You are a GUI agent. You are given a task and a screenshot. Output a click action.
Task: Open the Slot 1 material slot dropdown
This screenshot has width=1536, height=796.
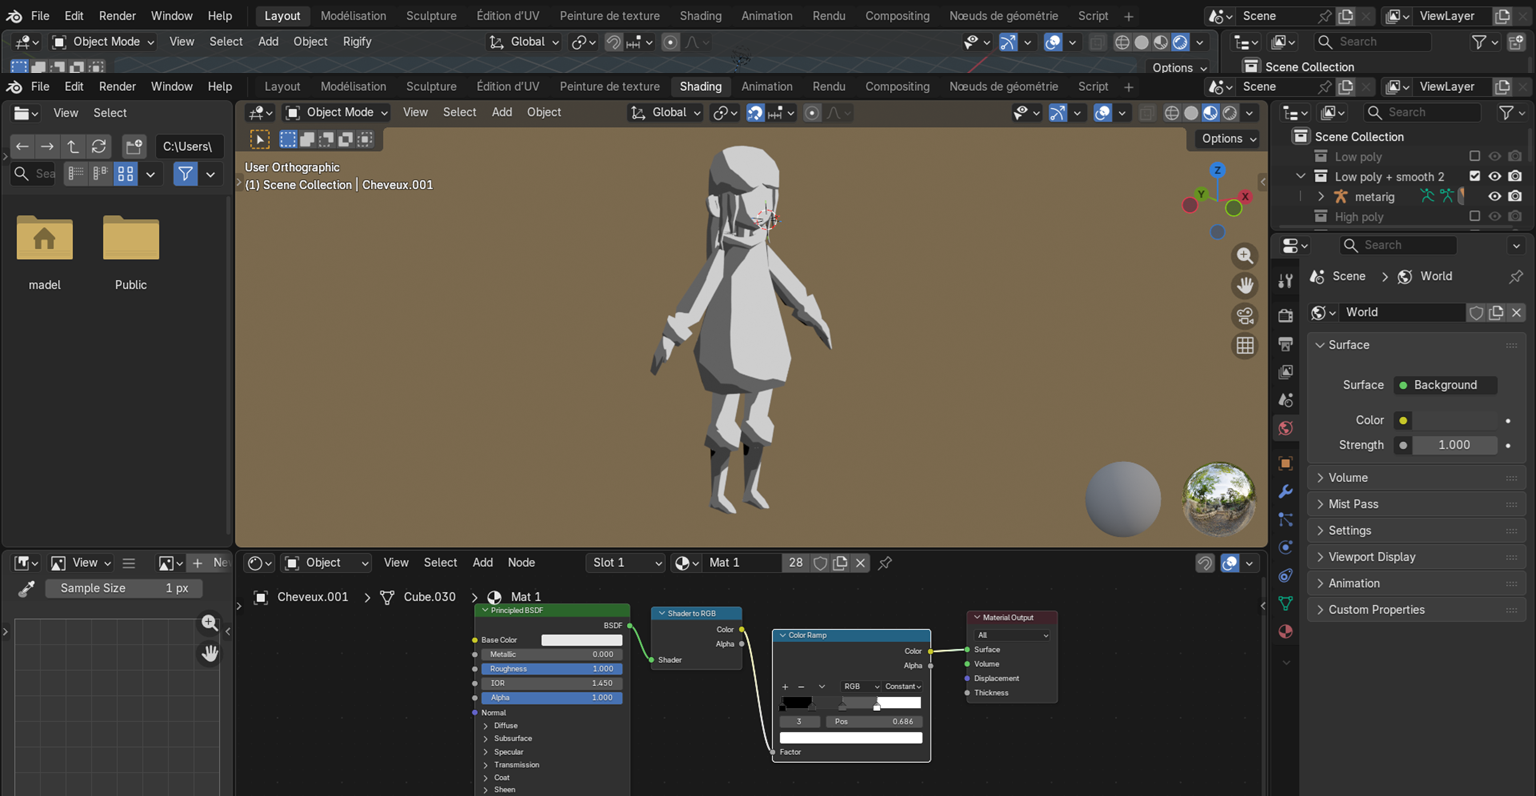click(626, 563)
